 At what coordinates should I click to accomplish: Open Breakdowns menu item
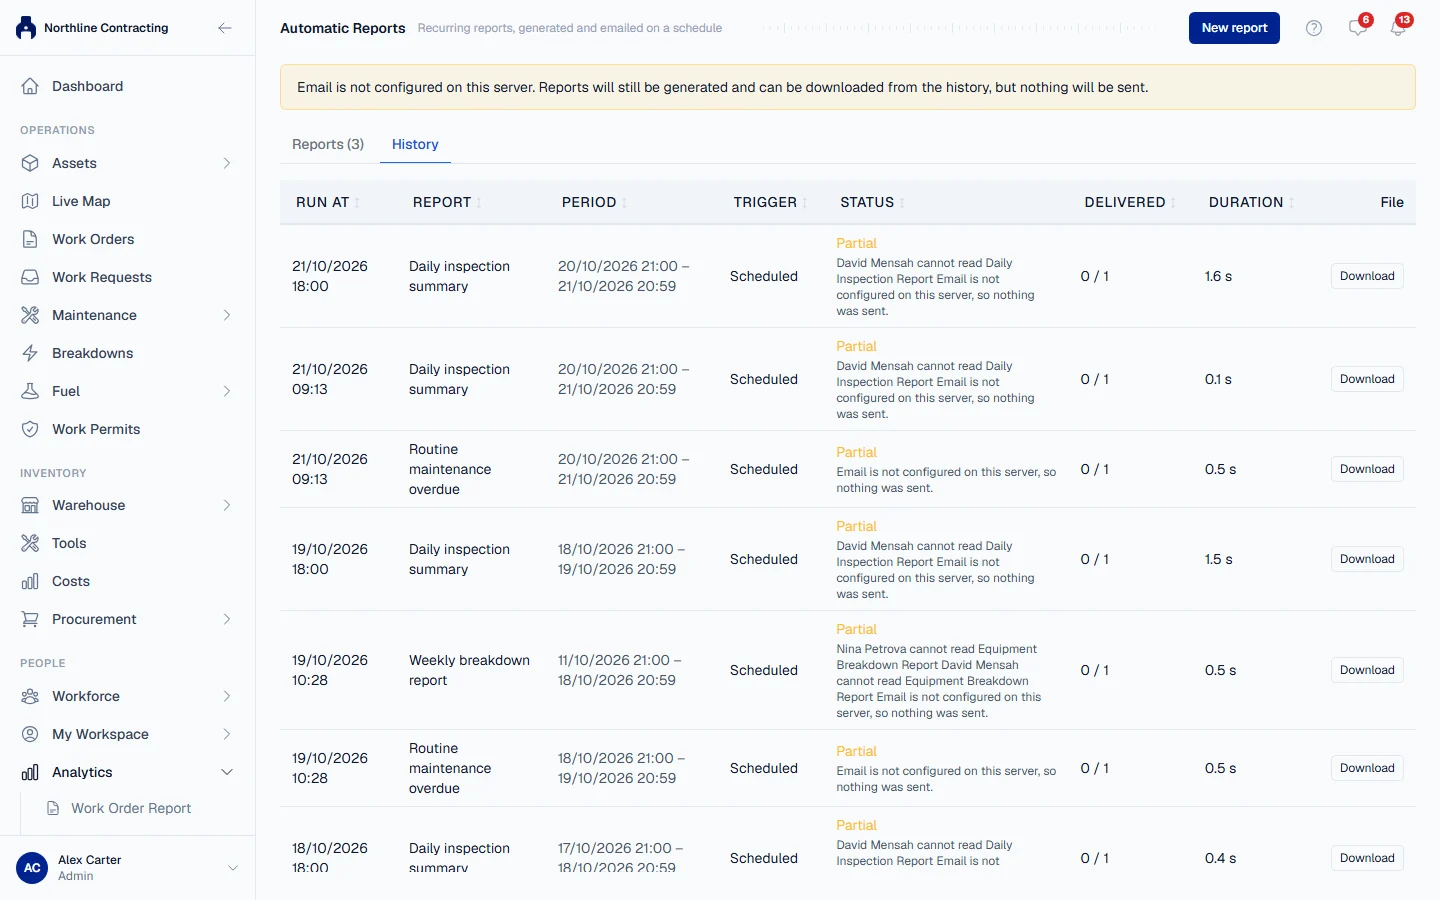[127, 353]
